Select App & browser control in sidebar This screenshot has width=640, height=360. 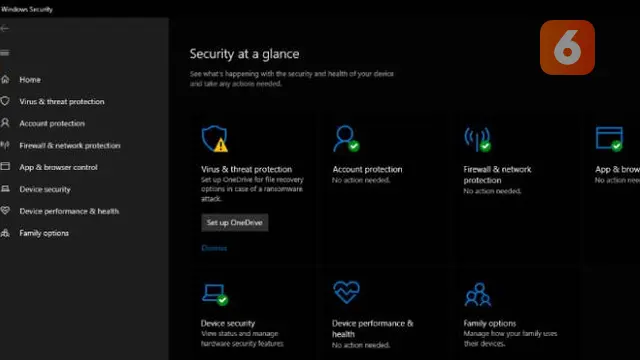58,167
